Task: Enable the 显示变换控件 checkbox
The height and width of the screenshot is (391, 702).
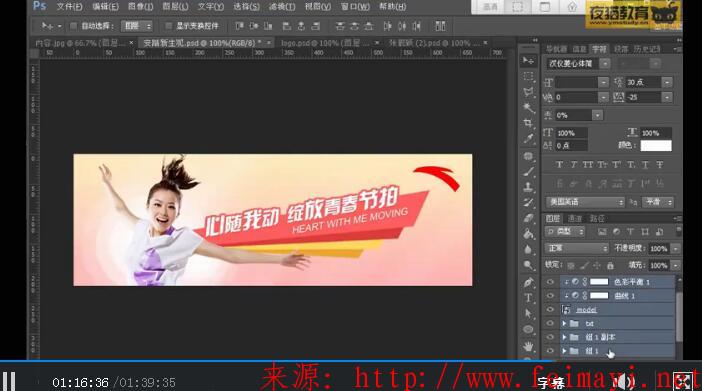Action: tap(168, 26)
